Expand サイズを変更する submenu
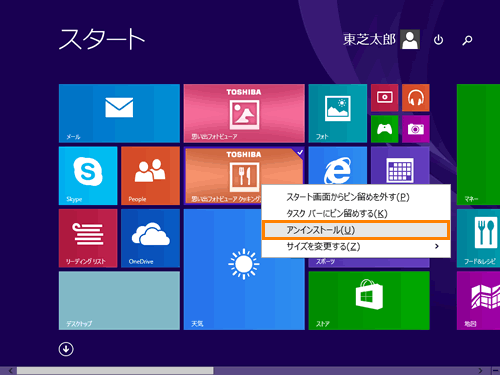The image size is (500, 375). pyautogui.click(x=356, y=246)
